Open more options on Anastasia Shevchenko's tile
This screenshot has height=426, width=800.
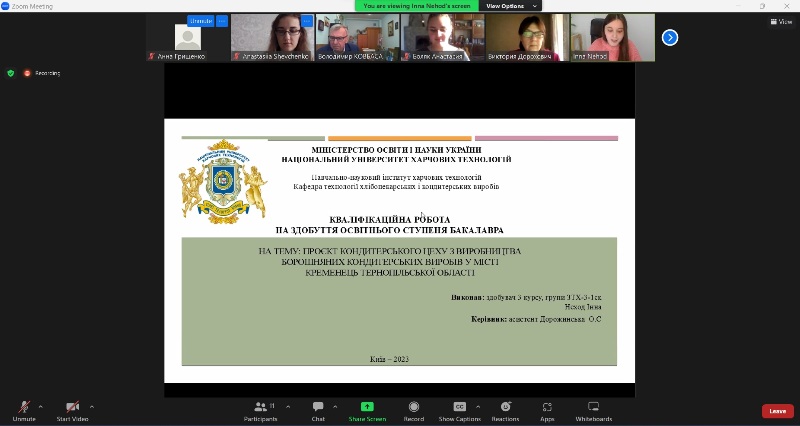[x=307, y=21]
